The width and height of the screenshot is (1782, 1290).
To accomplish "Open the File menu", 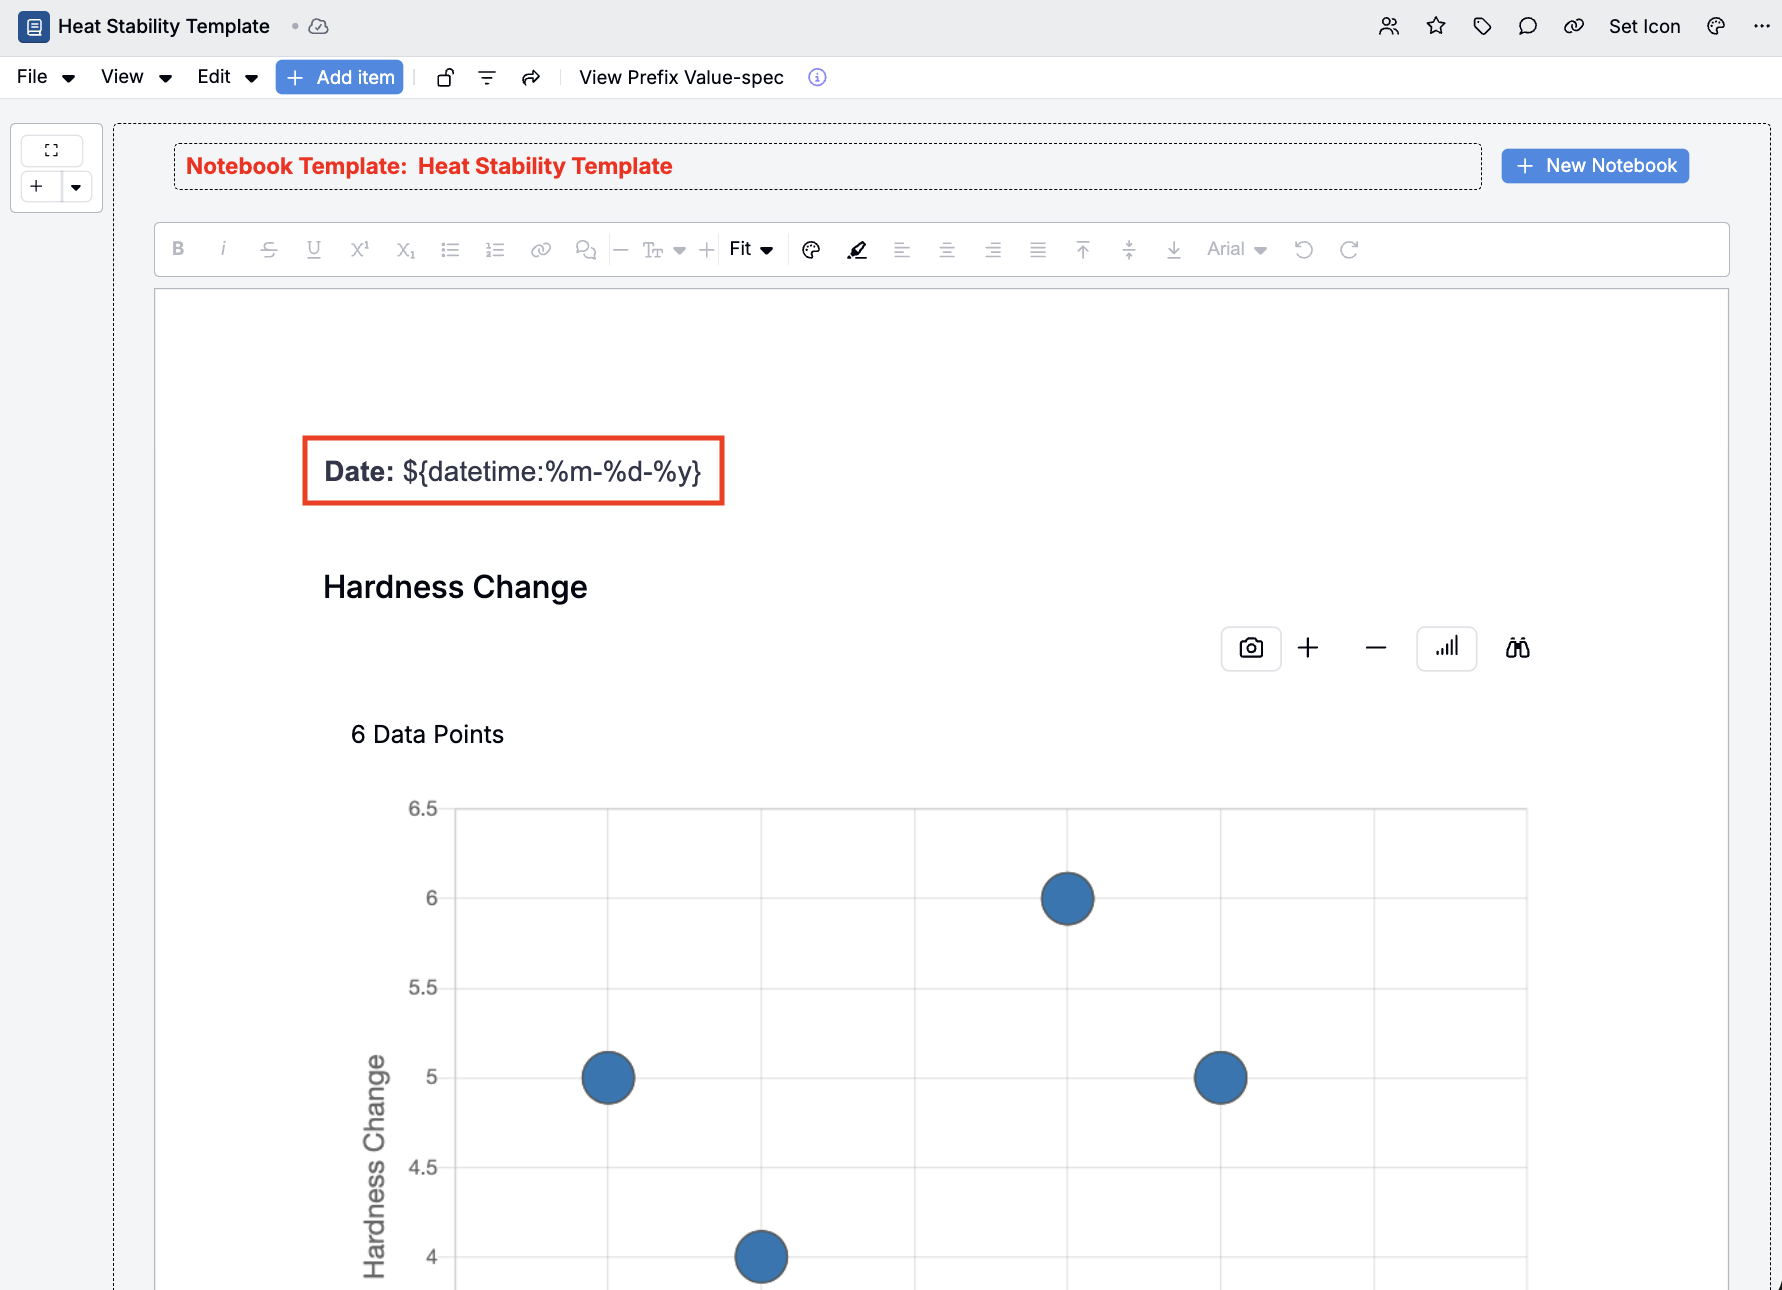I will [x=45, y=77].
